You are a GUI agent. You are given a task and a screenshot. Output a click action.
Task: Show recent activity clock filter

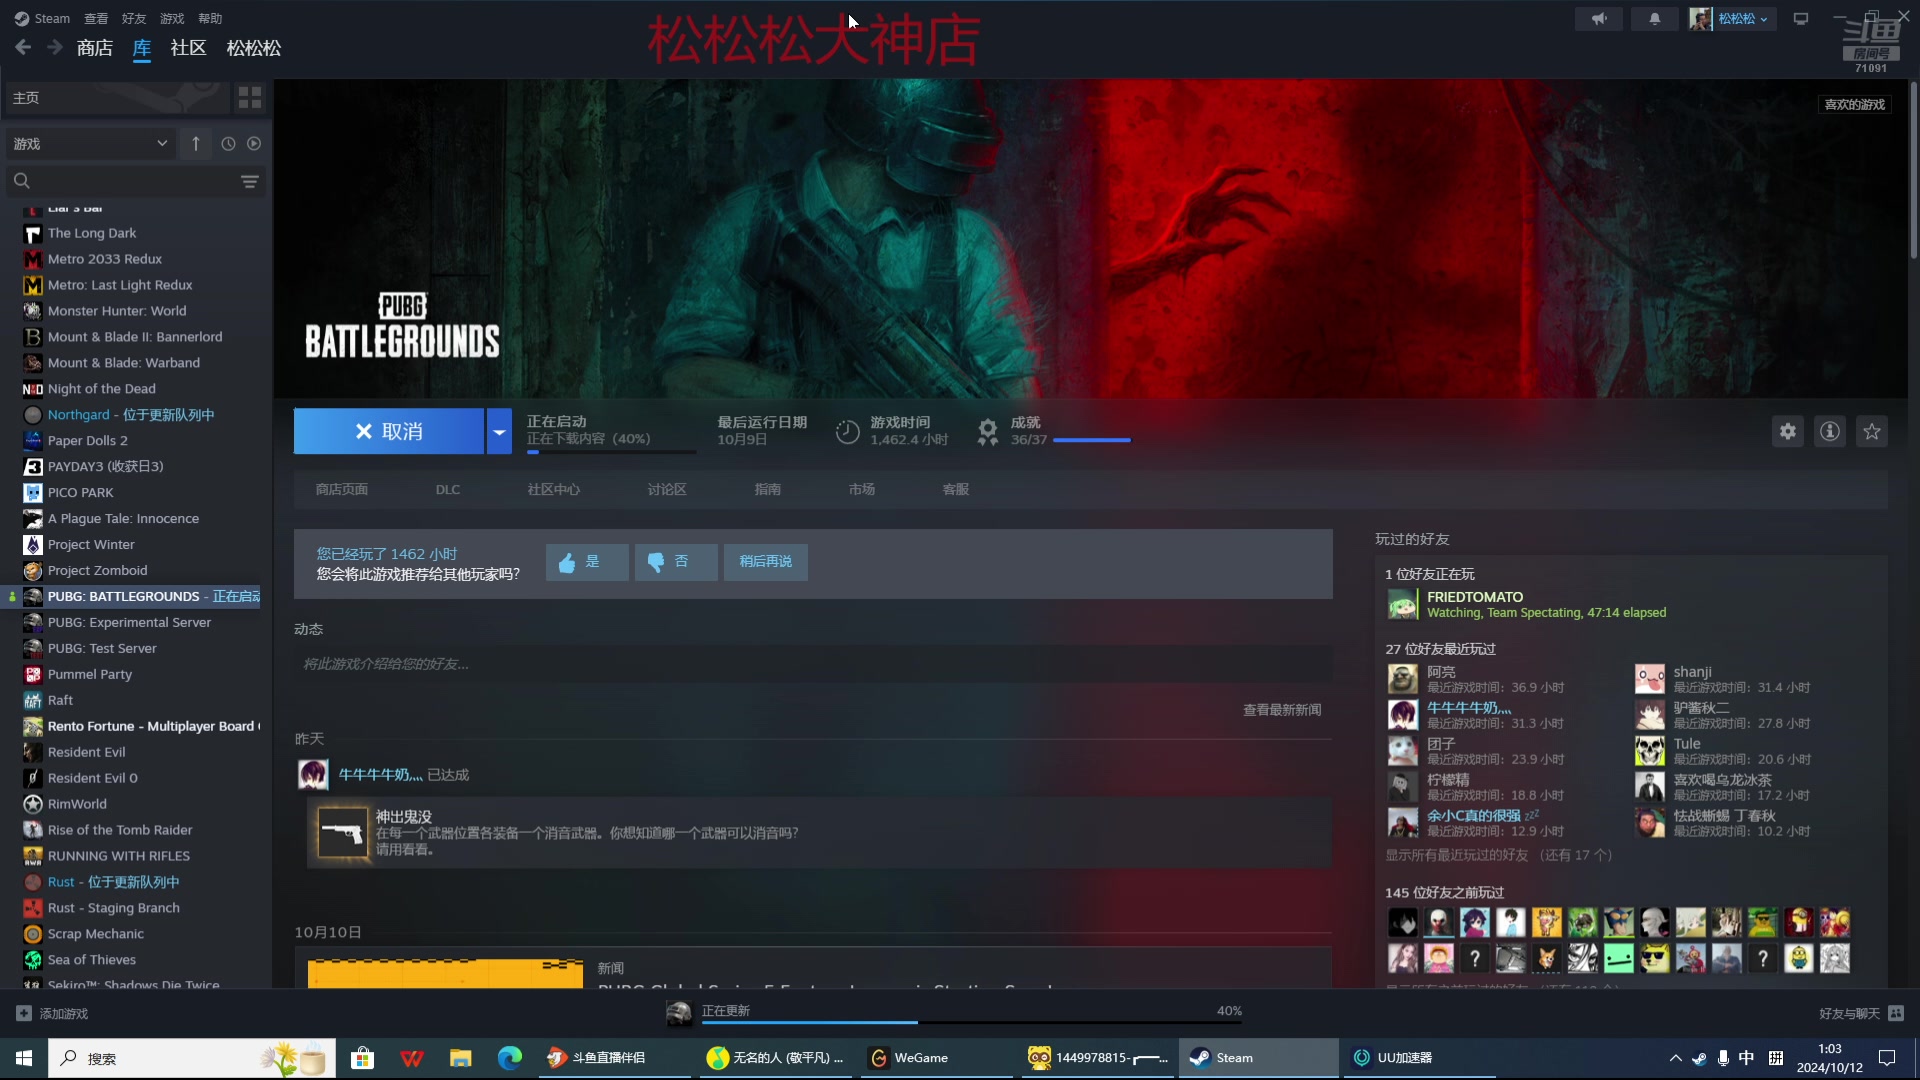(x=228, y=144)
